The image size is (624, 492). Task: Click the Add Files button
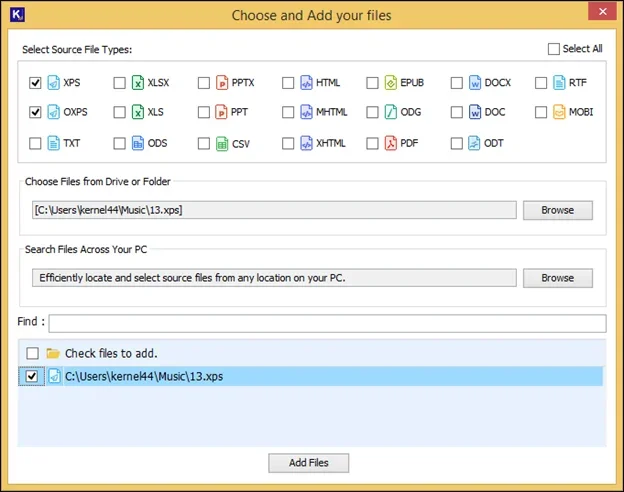pos(308,463)
